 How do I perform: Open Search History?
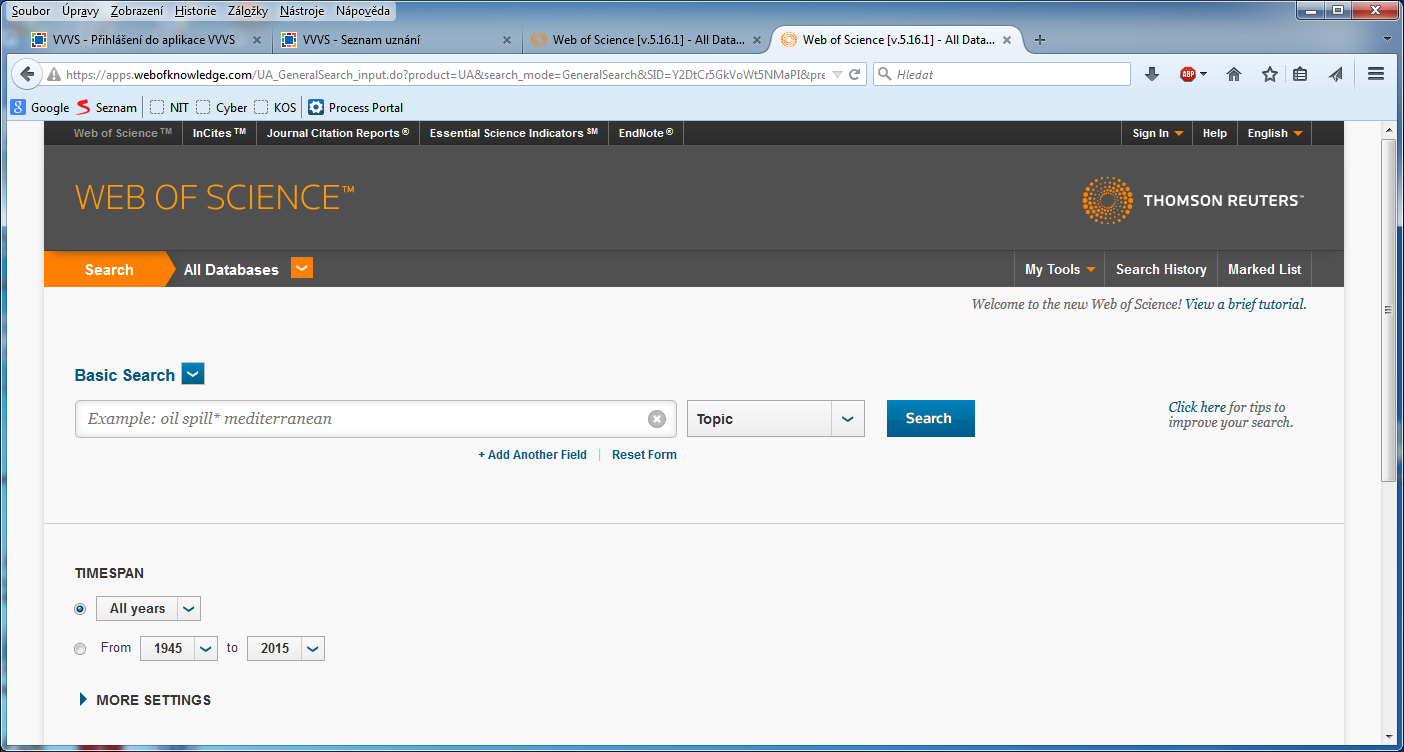1161,269
